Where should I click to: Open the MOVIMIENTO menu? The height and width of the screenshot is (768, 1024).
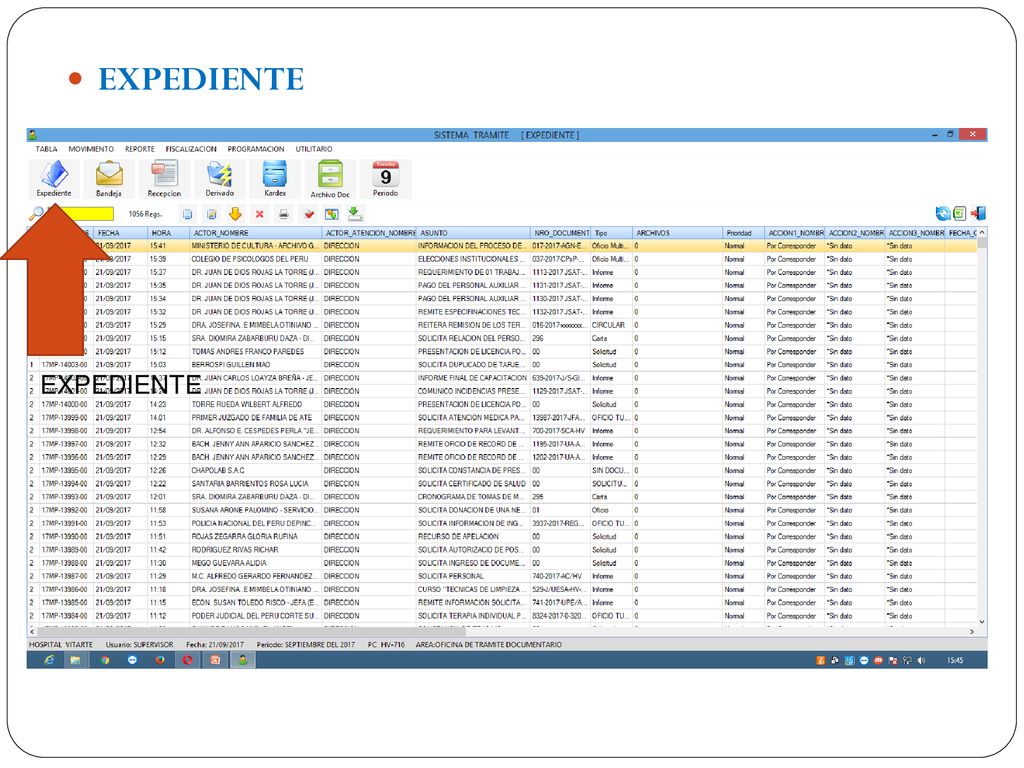click(x=91, y=149)
